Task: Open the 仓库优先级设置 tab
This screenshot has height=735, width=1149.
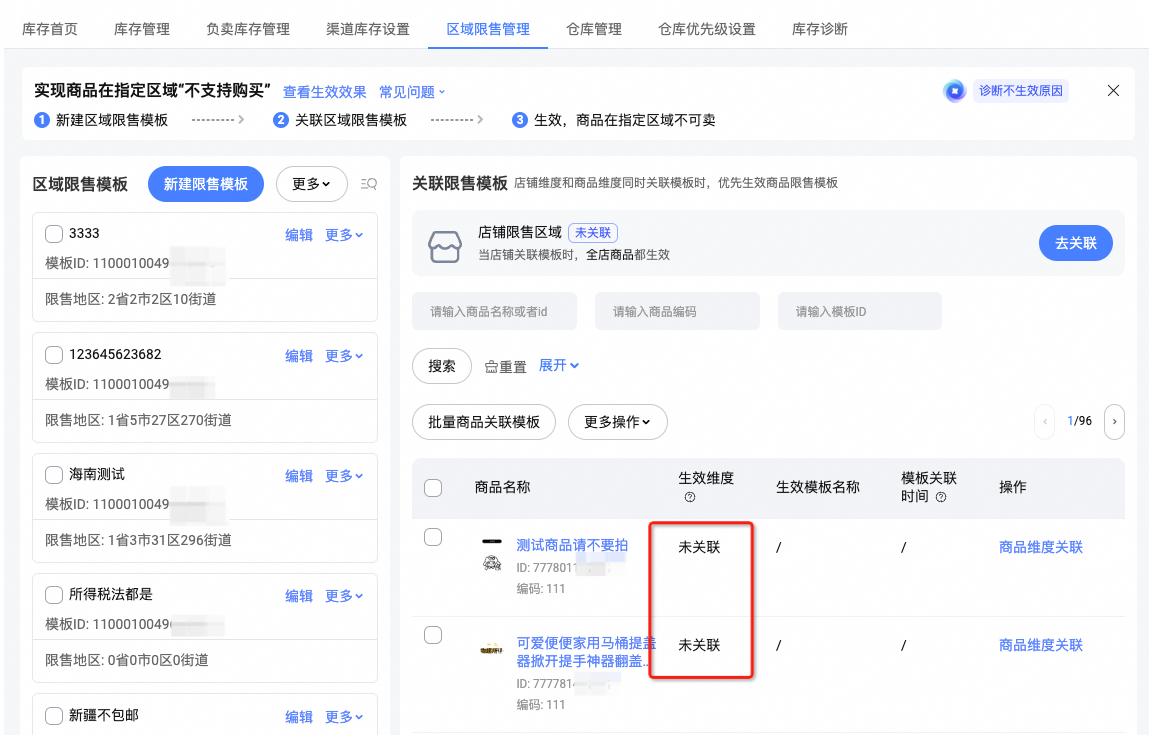Action: point(706,29)
